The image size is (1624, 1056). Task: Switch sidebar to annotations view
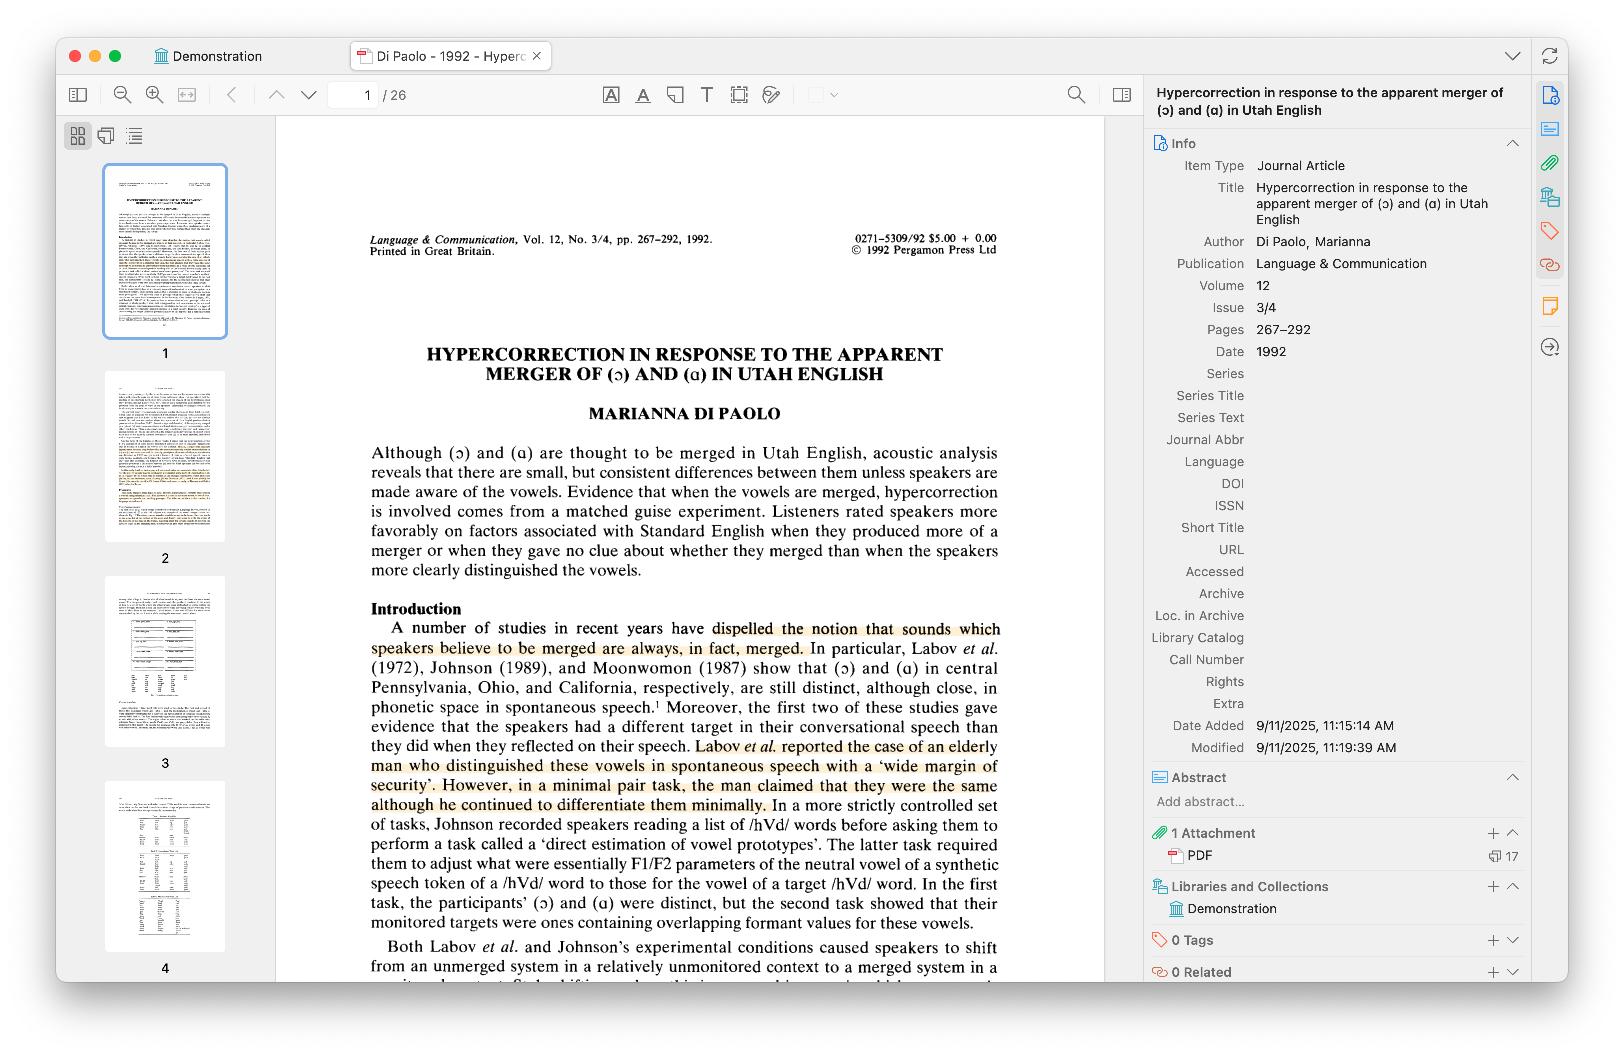click(x=106, y=136)
